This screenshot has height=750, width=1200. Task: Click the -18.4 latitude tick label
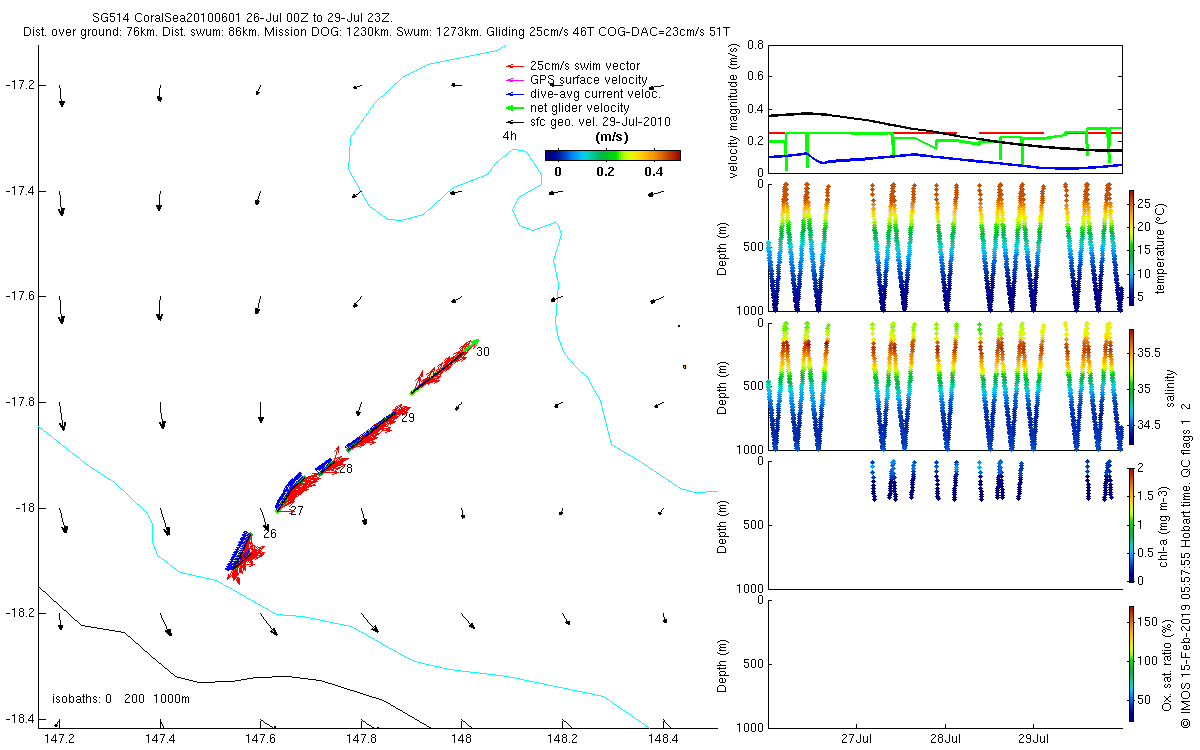[x=19, y=718]
